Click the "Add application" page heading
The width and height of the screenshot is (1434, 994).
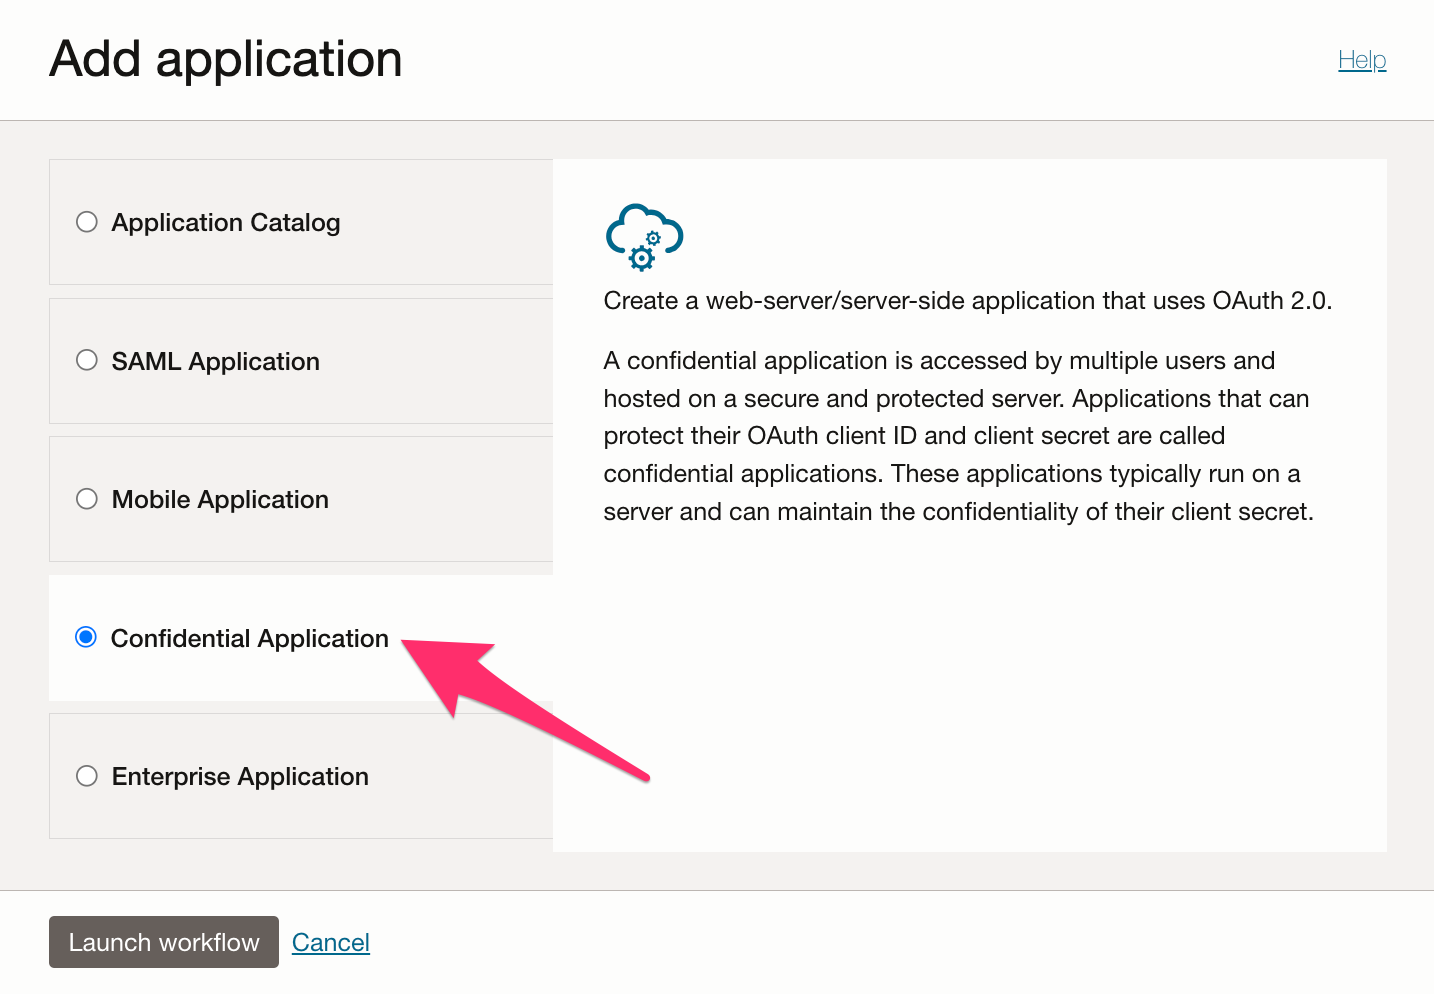(226, 59)
